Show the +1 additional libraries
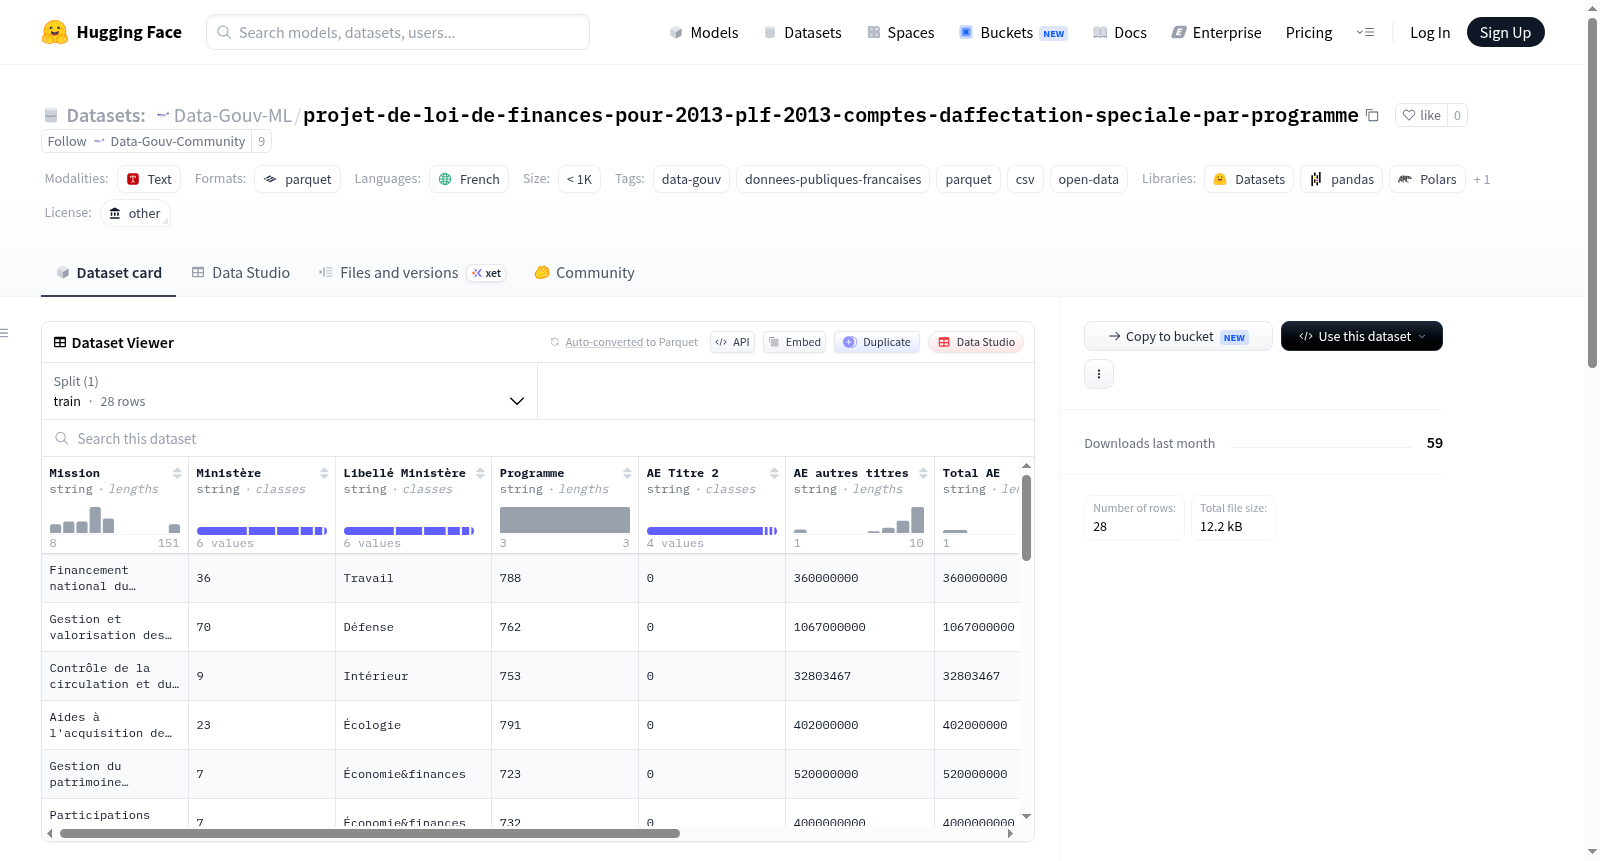 point(1482,179)
